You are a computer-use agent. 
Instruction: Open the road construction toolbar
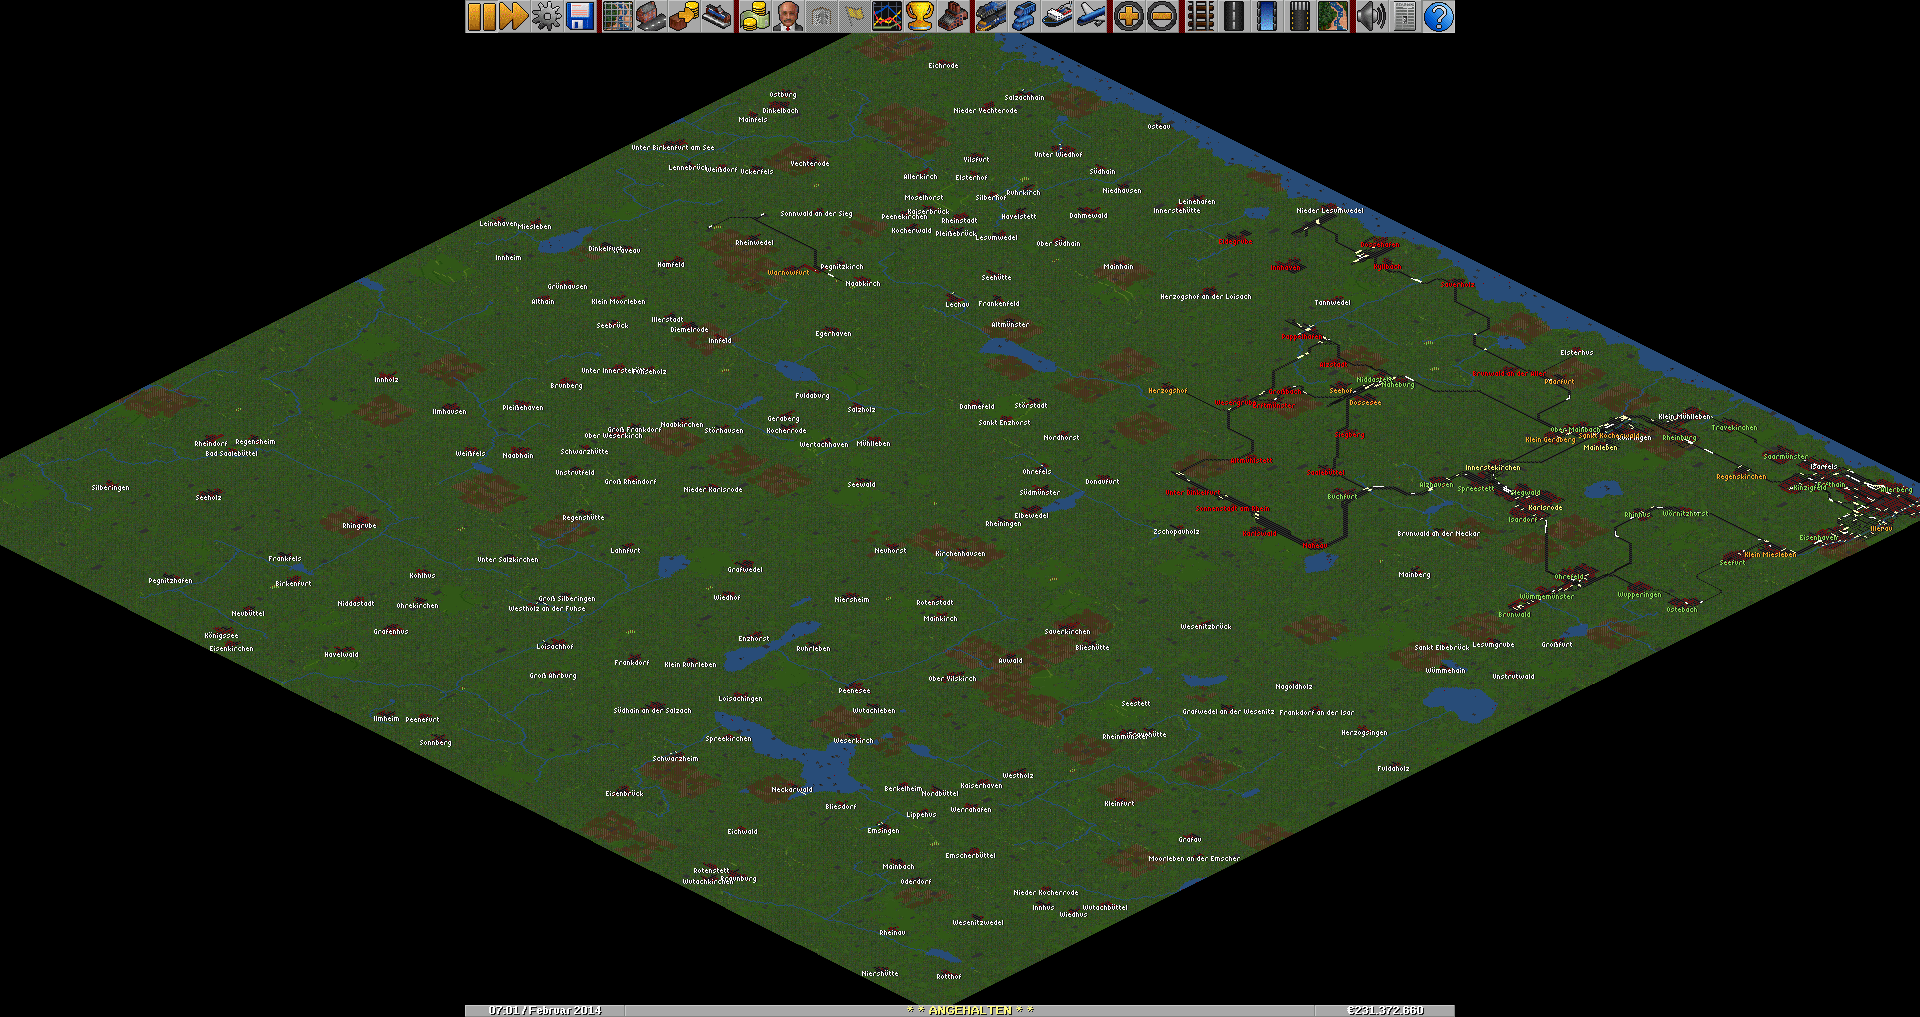pyautogui.click(x=1233, y=16)
